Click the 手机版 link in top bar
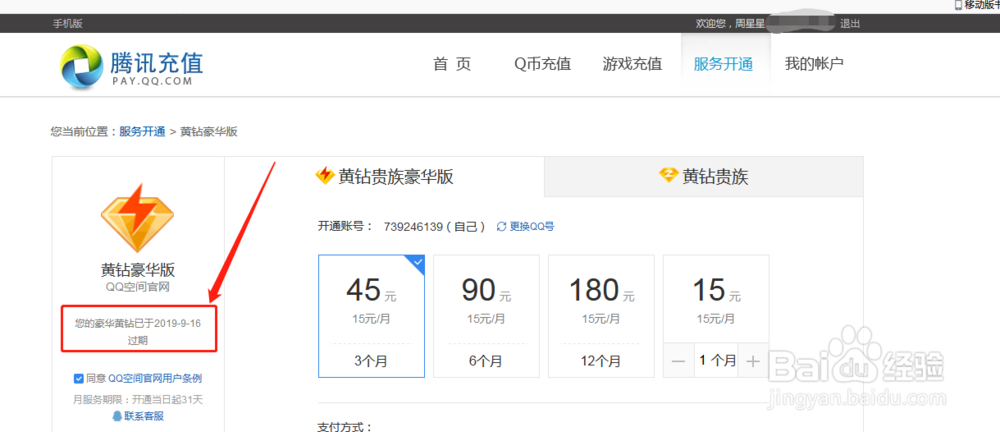The width and height of the screenshot is (1000, 432). 68,24
